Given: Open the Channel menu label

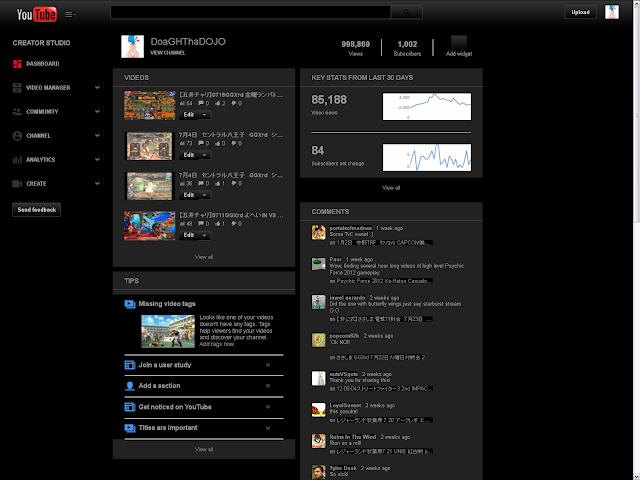Looking at the screenshot, I should tap(38, 136).
